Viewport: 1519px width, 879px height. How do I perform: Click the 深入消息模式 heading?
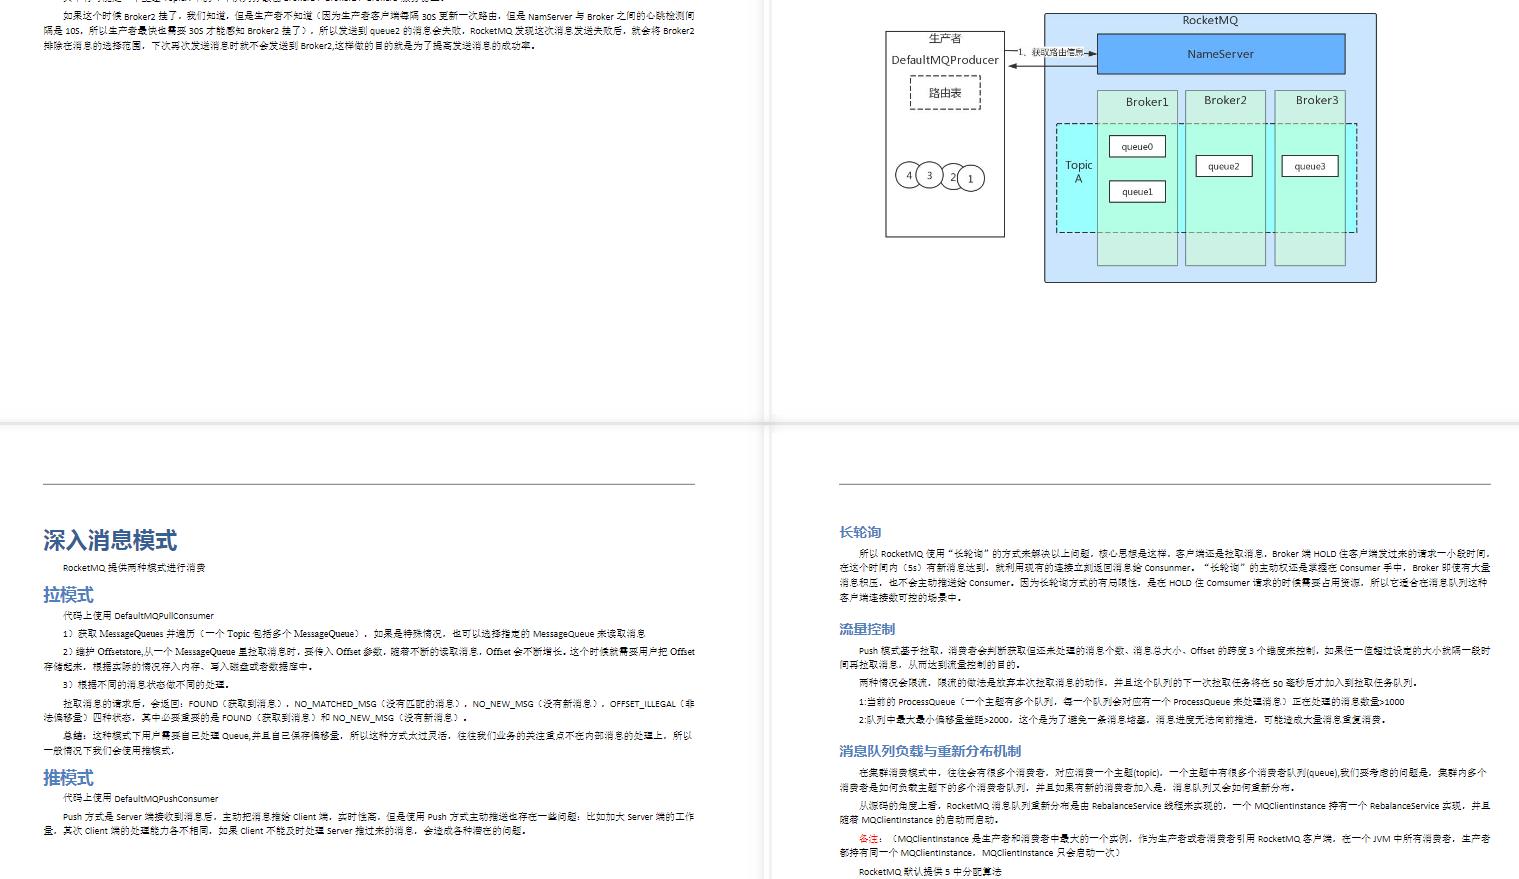(110, 540)
